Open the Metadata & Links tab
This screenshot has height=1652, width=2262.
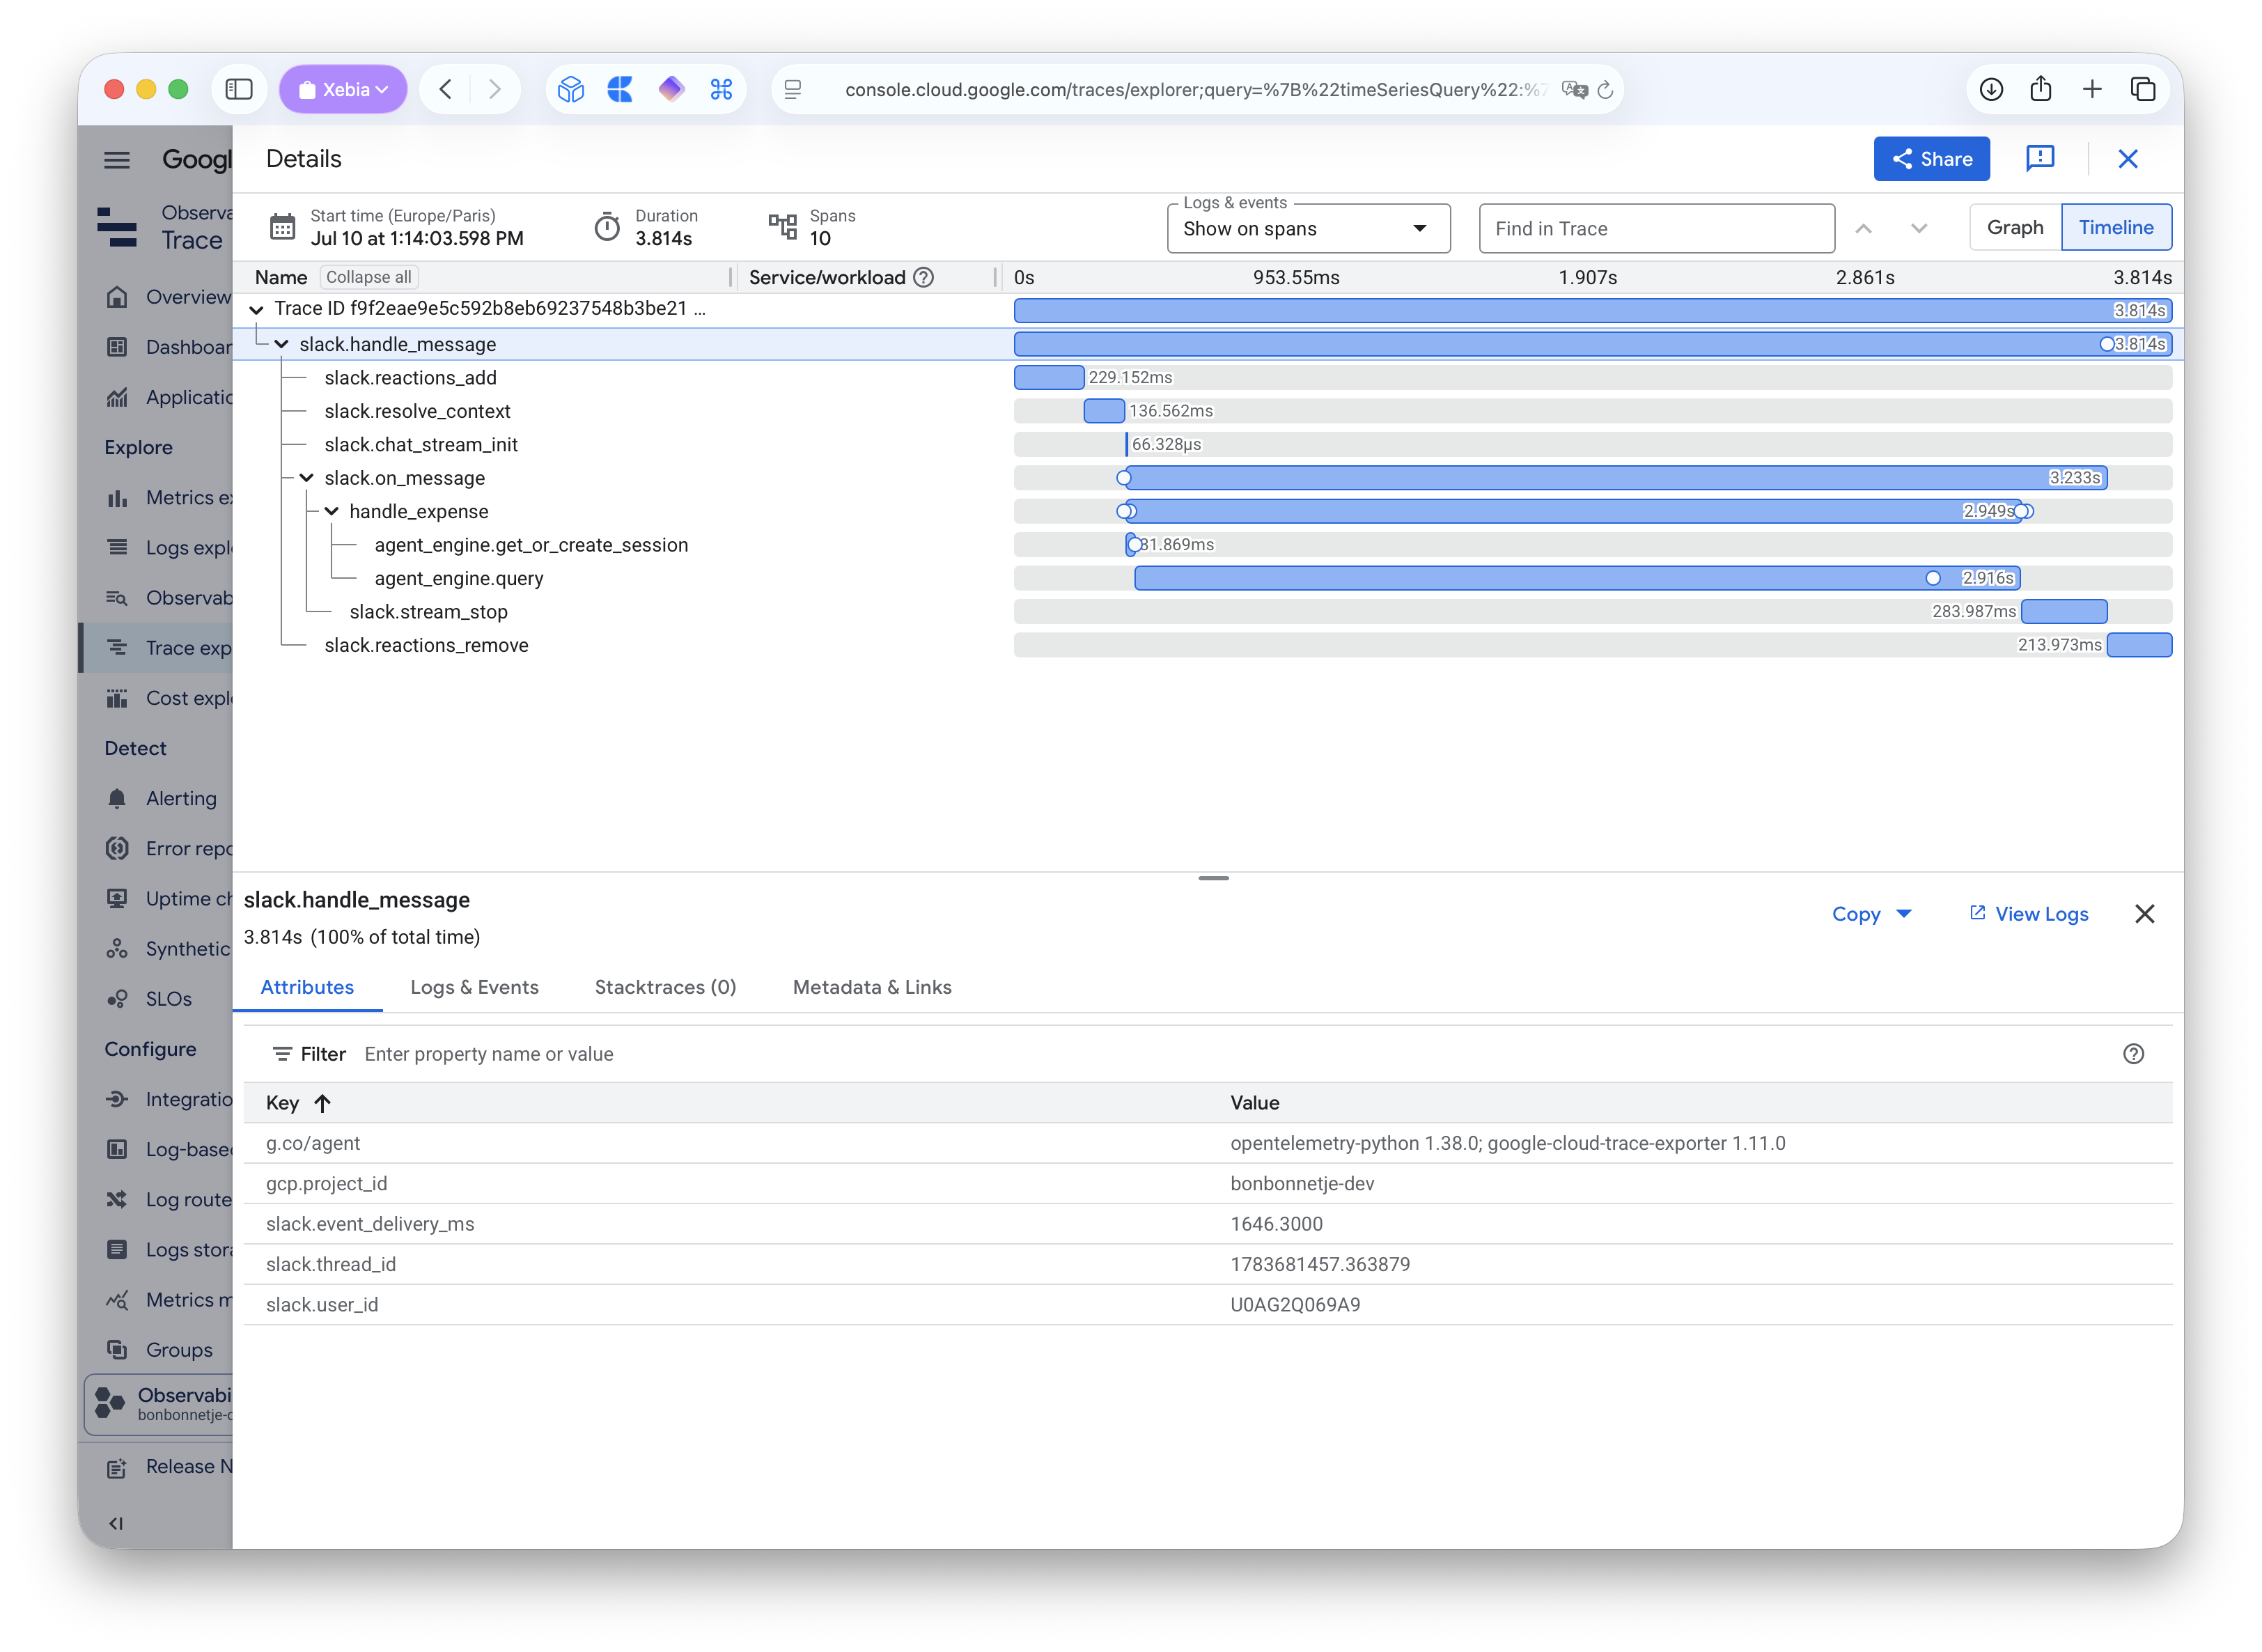point(872,988)
